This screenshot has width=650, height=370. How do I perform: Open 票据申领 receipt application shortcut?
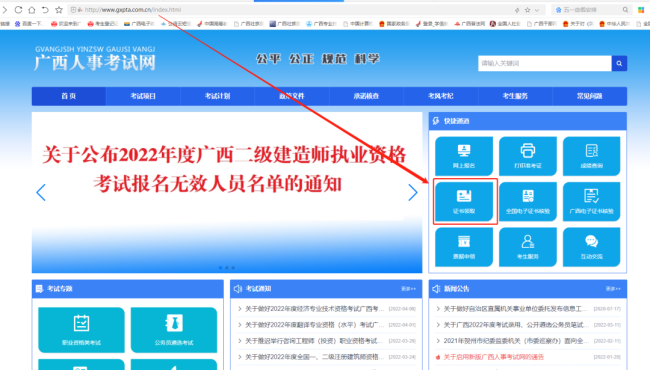pyautogui.click(x=464, y=247)
